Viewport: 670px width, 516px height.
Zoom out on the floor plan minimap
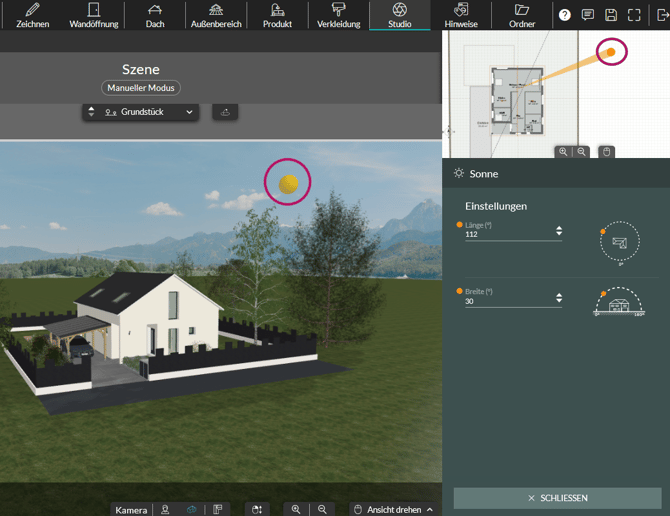[x=581, y=152]
